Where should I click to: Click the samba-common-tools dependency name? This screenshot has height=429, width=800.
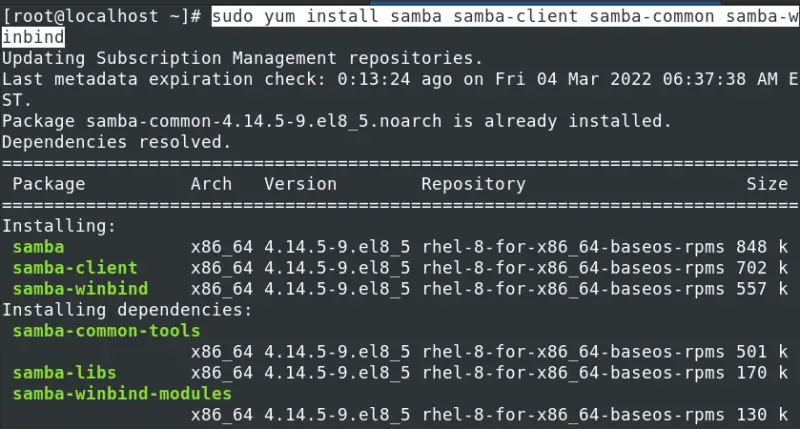(106, 331)
